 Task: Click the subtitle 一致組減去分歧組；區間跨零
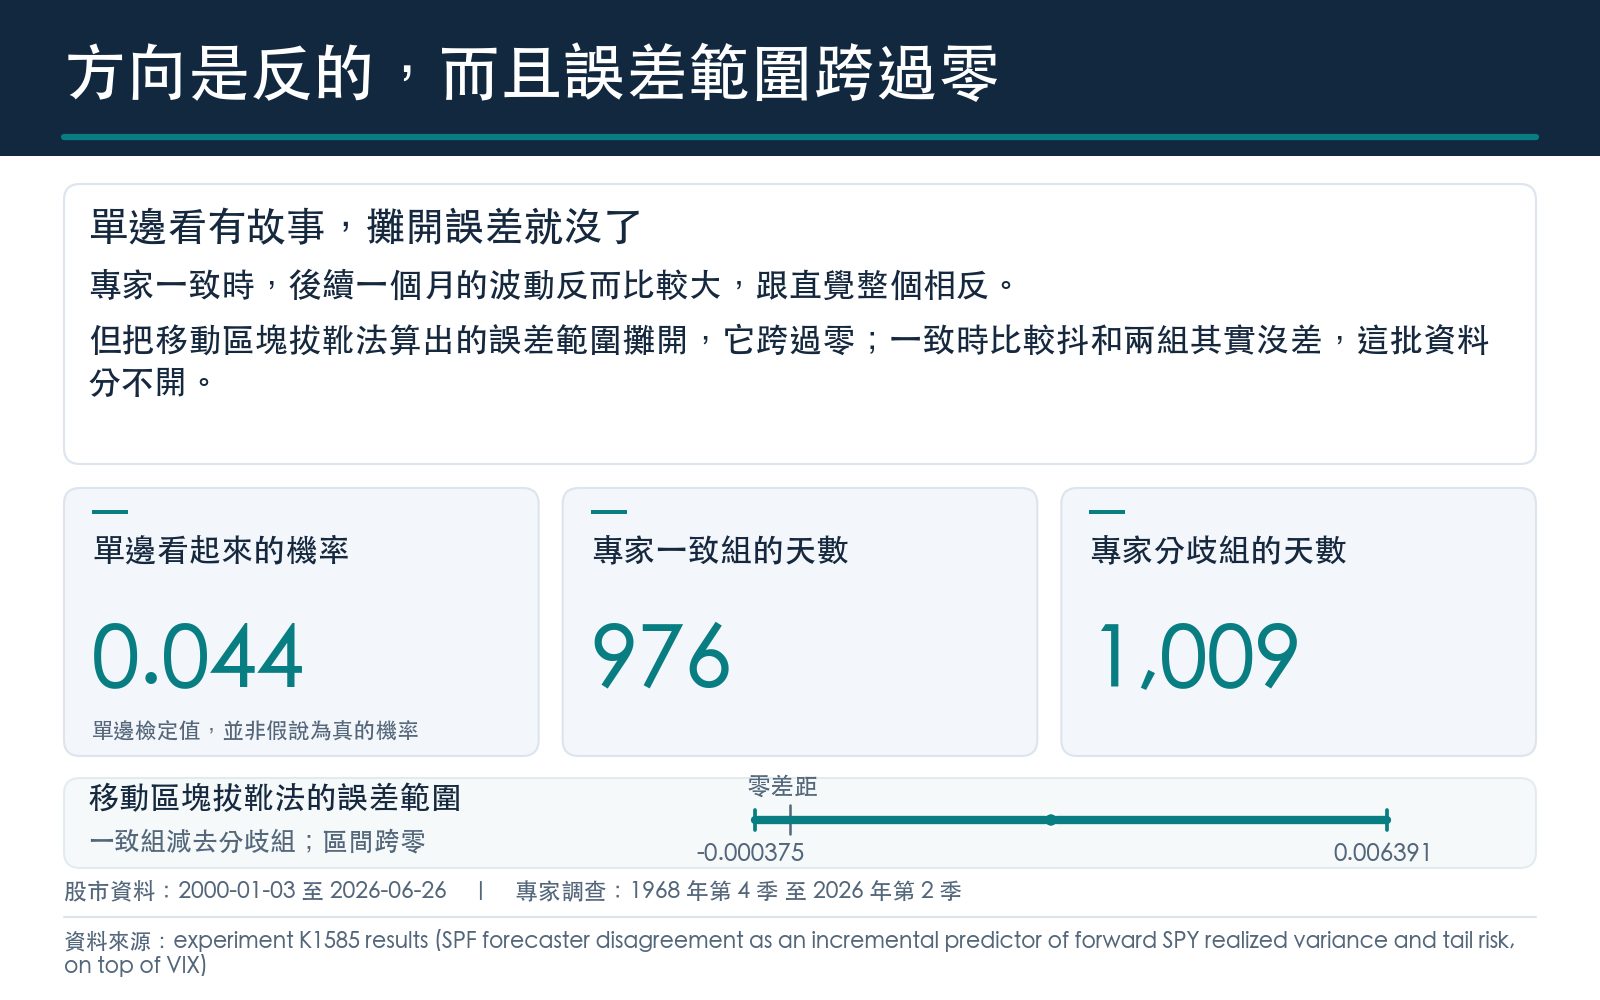pyautogui.click(x=257, y=842)
